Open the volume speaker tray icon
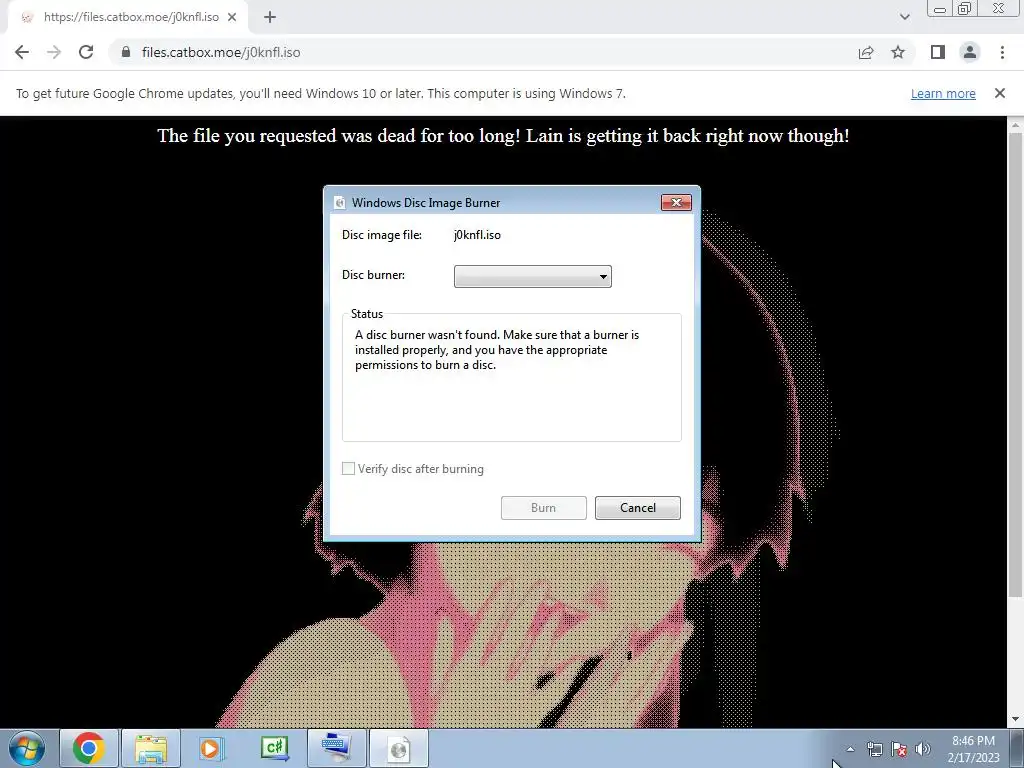1024x768 pixels. pyautogui.click(x=923, y=749)
